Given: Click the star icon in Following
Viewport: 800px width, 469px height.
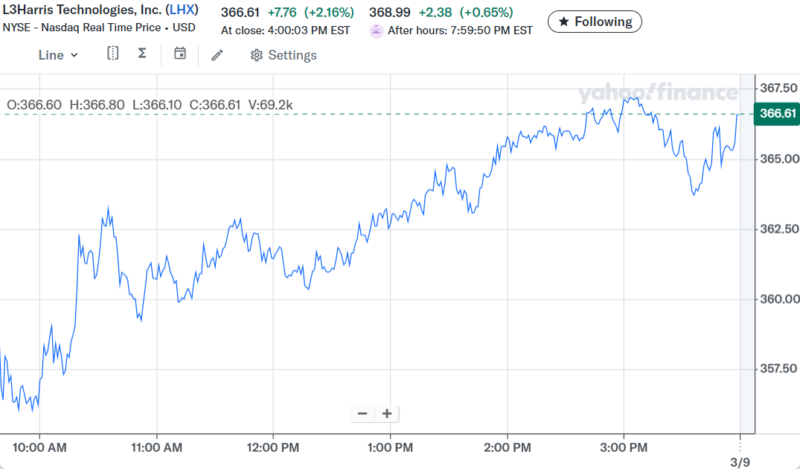Looking at the screenshot, I should click(x=564, y=21).
